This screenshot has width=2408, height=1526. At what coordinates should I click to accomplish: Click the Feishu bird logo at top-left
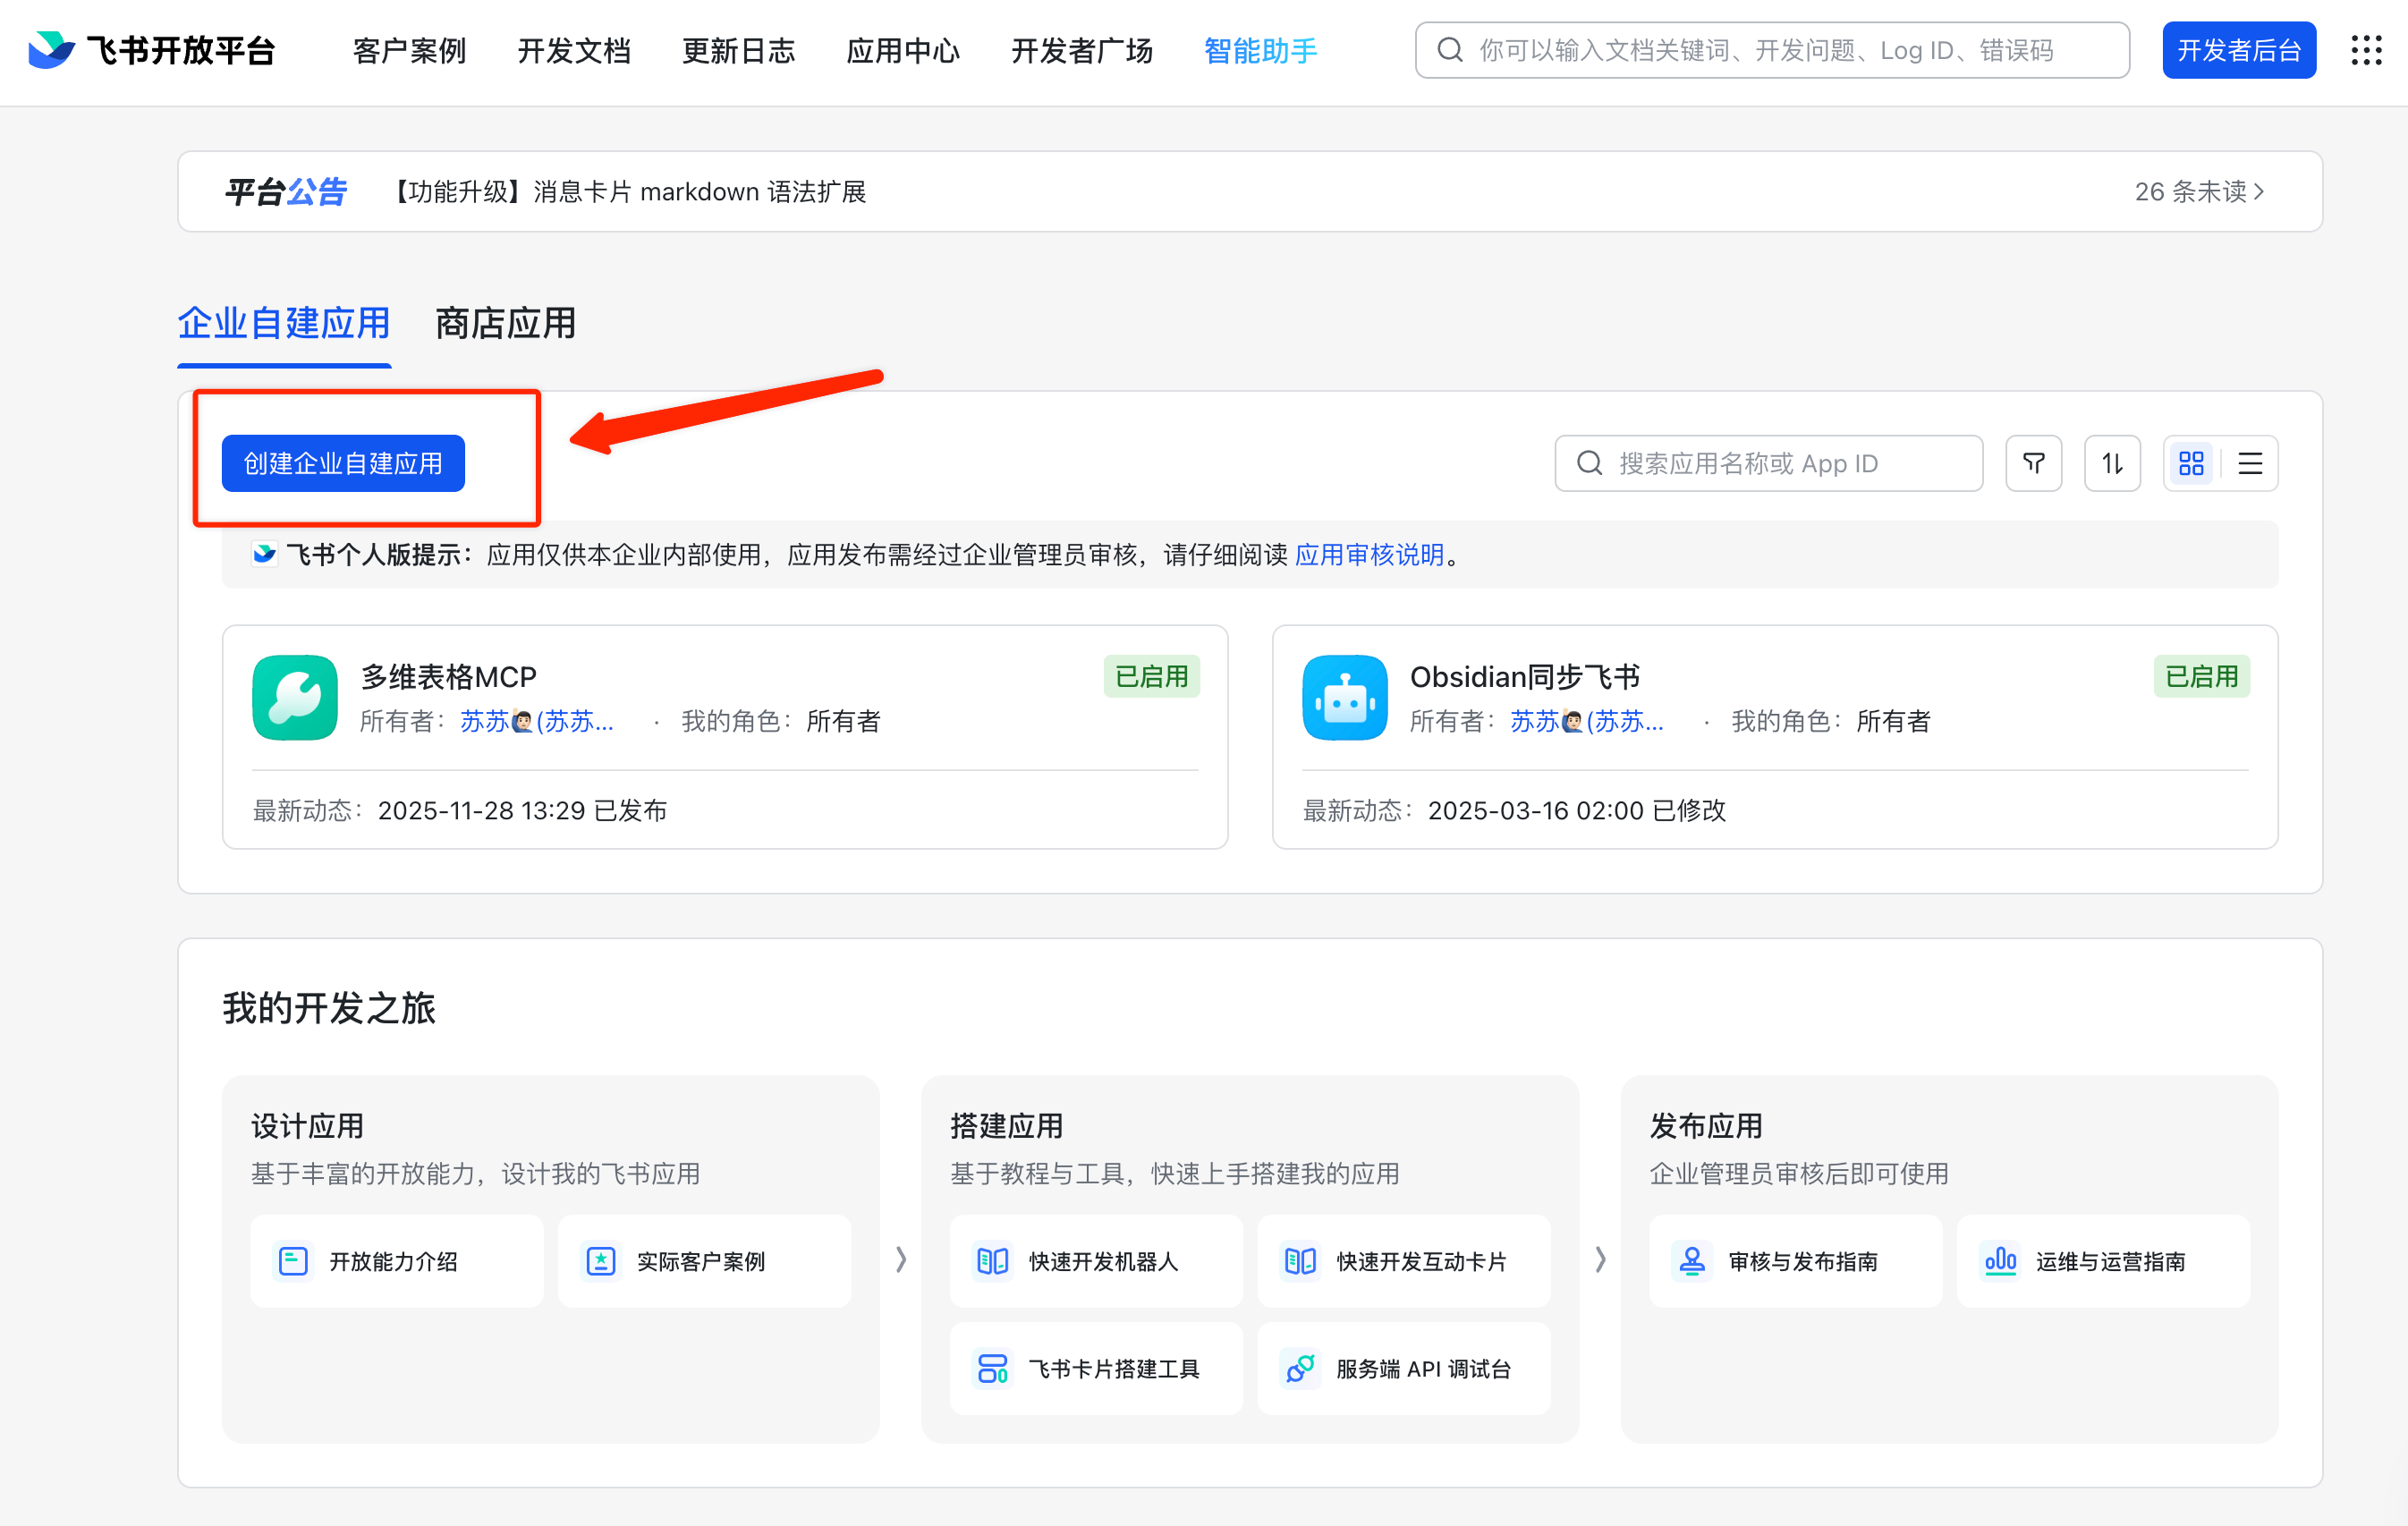pos(51,50)
